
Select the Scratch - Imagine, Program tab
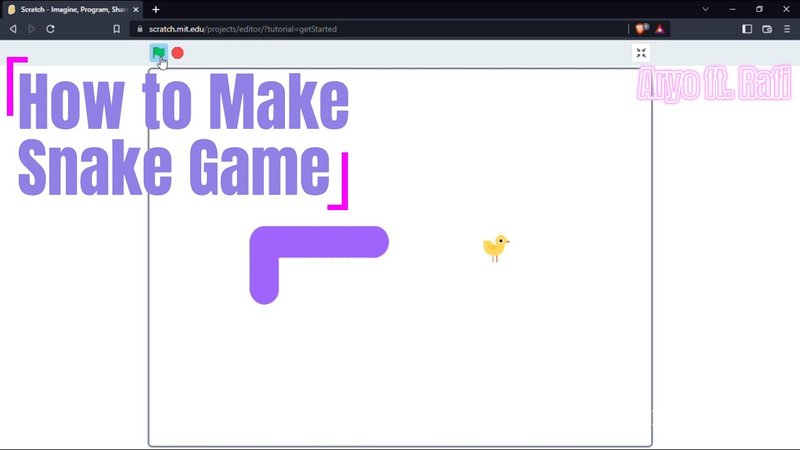click(x=73, y=10)
